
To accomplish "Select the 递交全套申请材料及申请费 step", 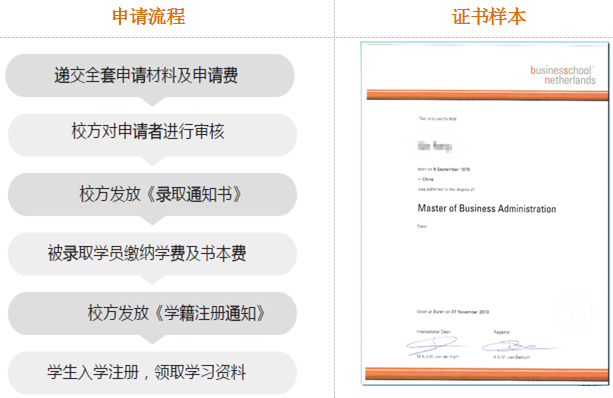I will point(150,75).
